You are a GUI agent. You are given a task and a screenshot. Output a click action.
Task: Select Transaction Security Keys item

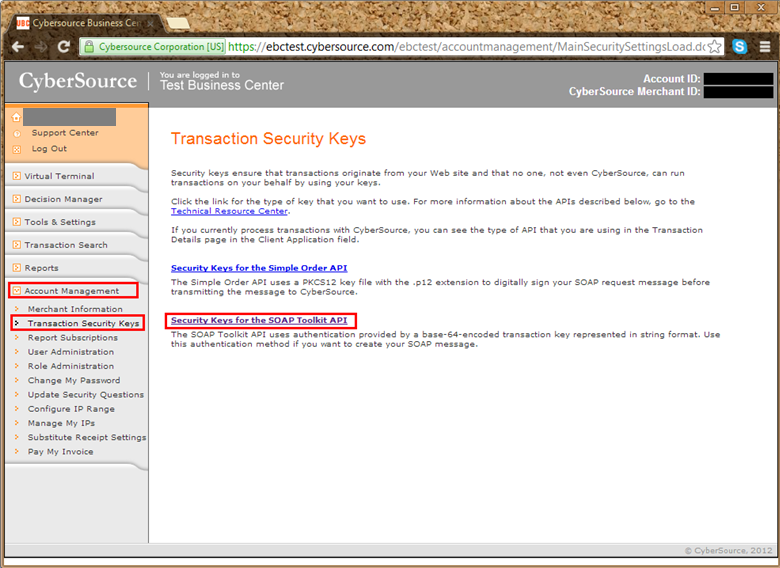(84, 323)
